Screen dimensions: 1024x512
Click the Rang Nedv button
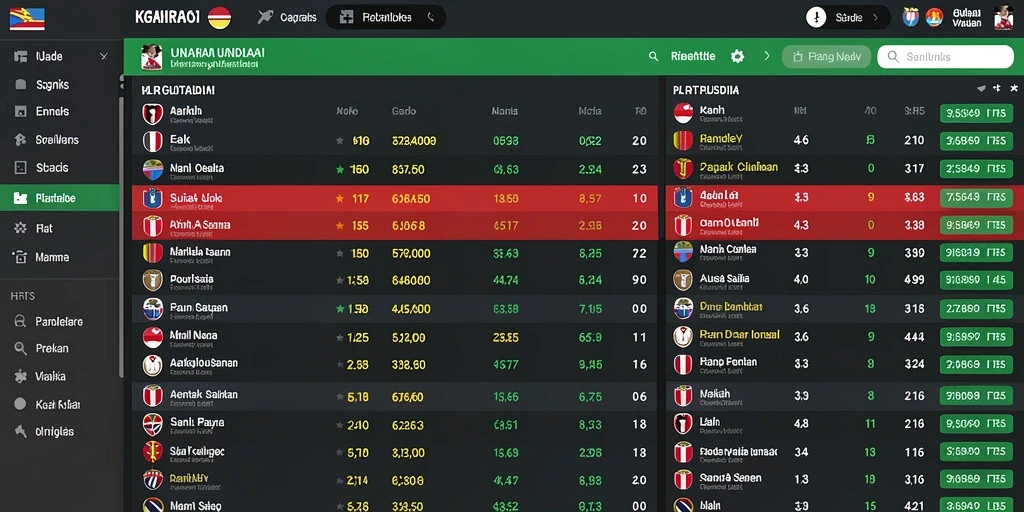tap(826, 57)
